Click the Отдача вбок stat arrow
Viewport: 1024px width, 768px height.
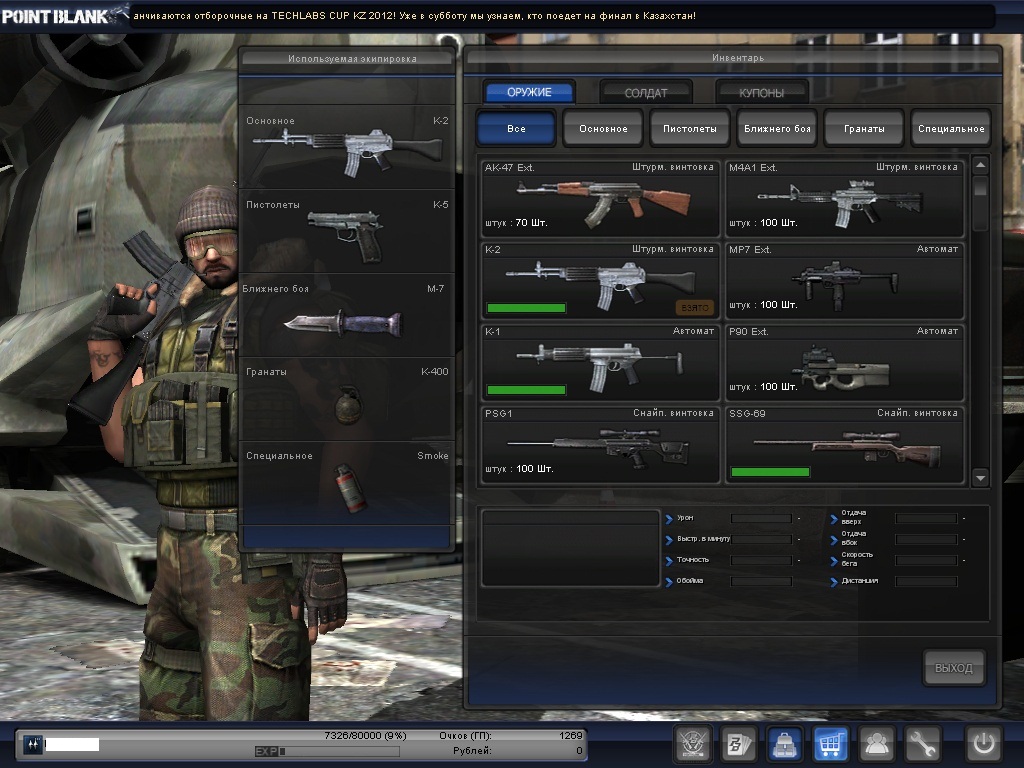point(834,540)
